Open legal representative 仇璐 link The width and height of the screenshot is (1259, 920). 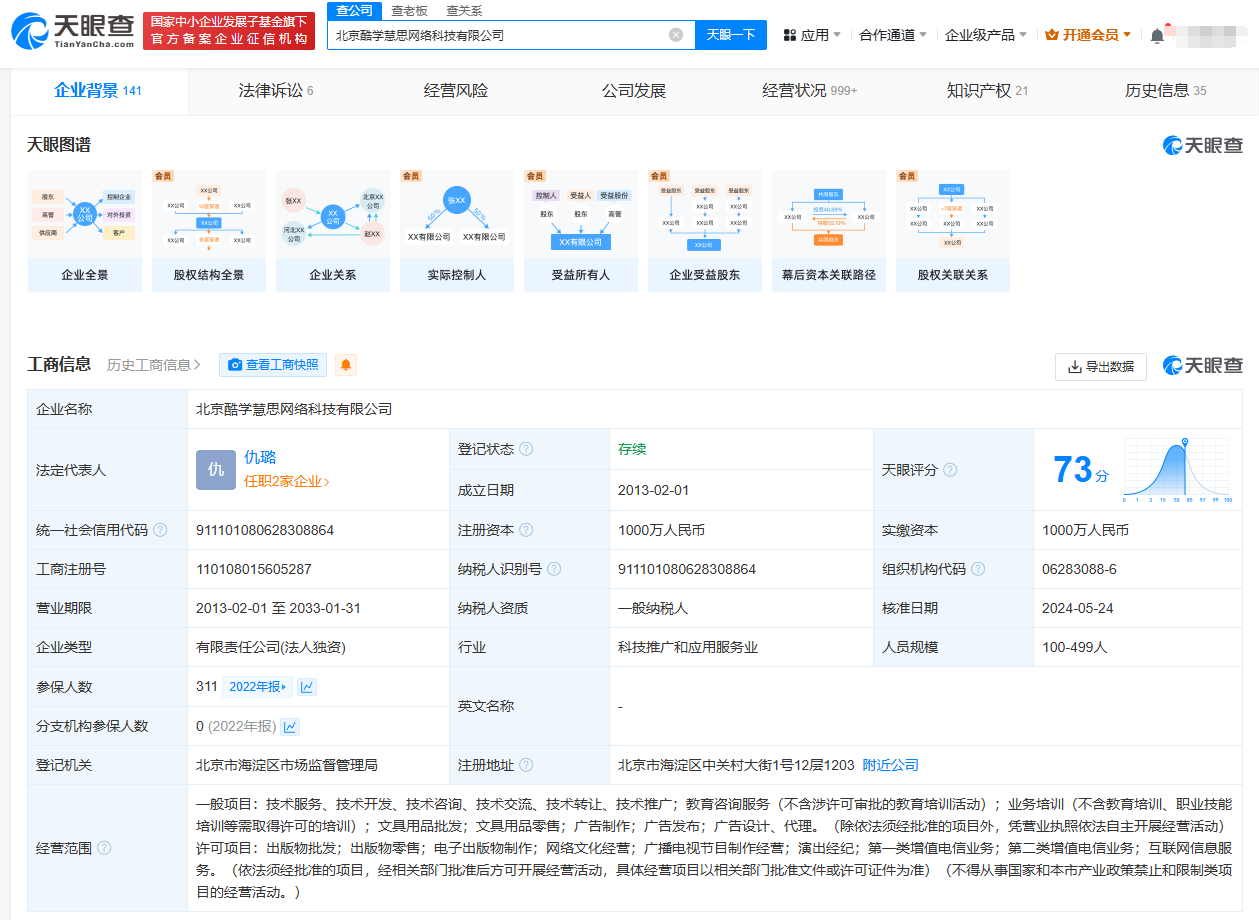coord(260,457)
